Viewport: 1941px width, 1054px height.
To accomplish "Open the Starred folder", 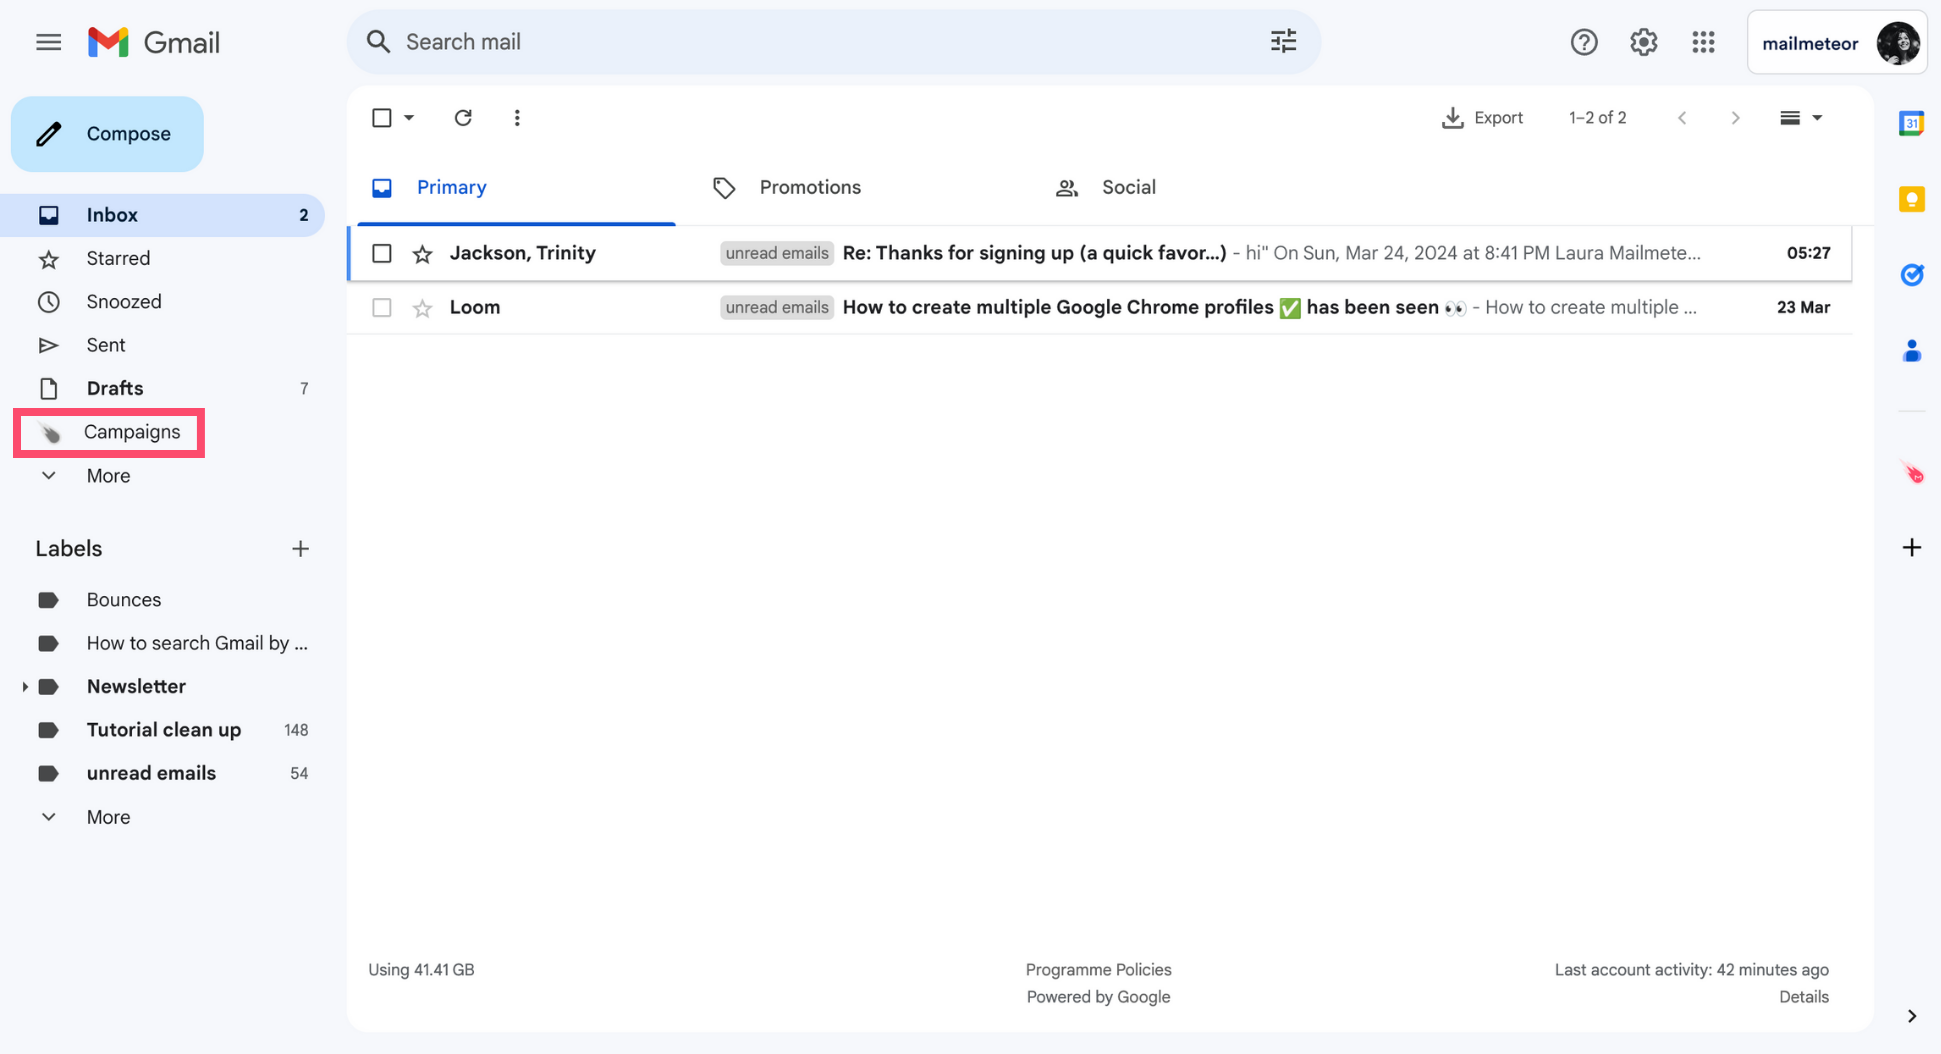I will coord(163,259).
